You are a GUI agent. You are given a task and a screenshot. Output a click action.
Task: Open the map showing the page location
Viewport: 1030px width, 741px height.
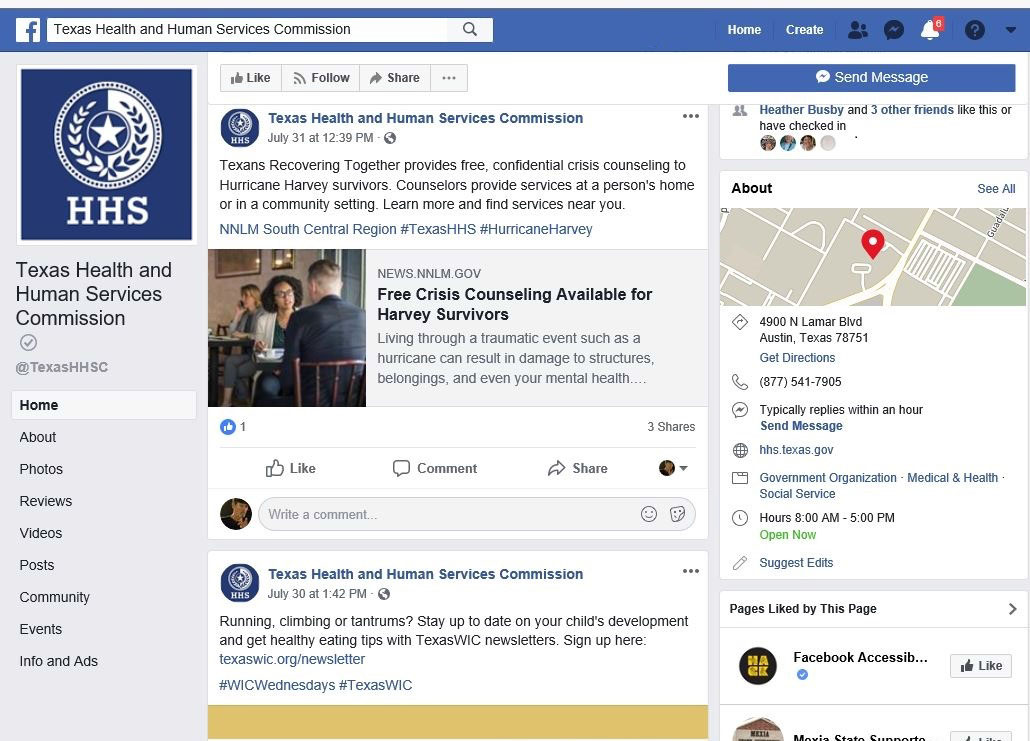click(x=873, y=257)
